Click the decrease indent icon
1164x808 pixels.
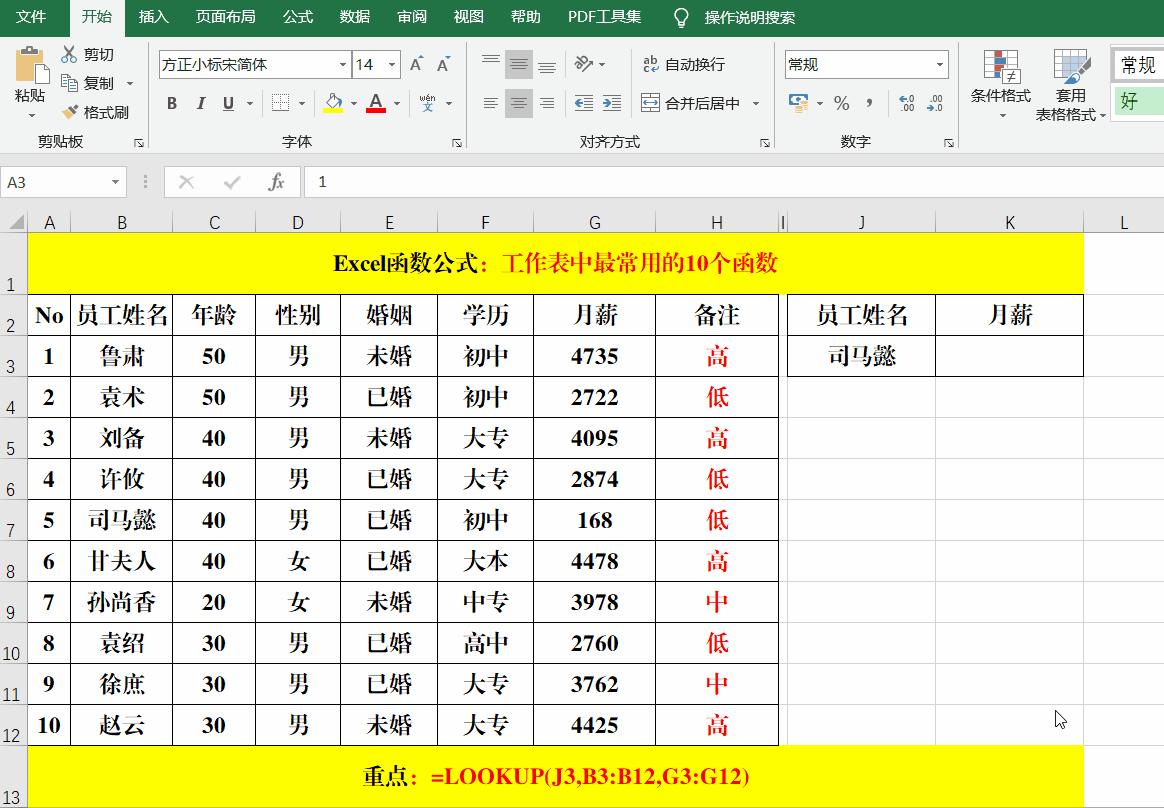[584, 103]
